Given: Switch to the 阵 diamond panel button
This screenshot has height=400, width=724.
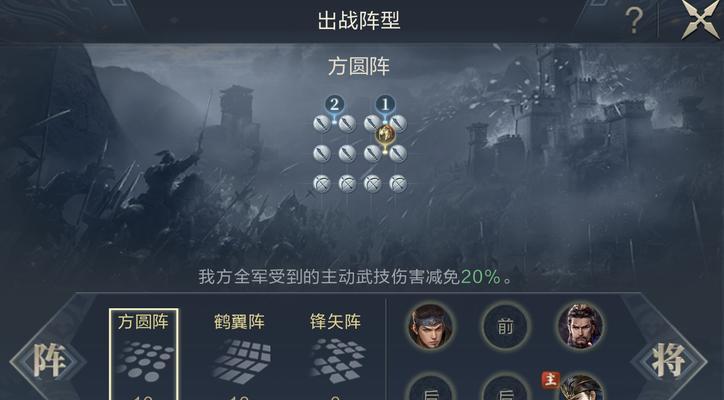Looking at the screenshot, I should pyautogui.click(x=48, y=360).
